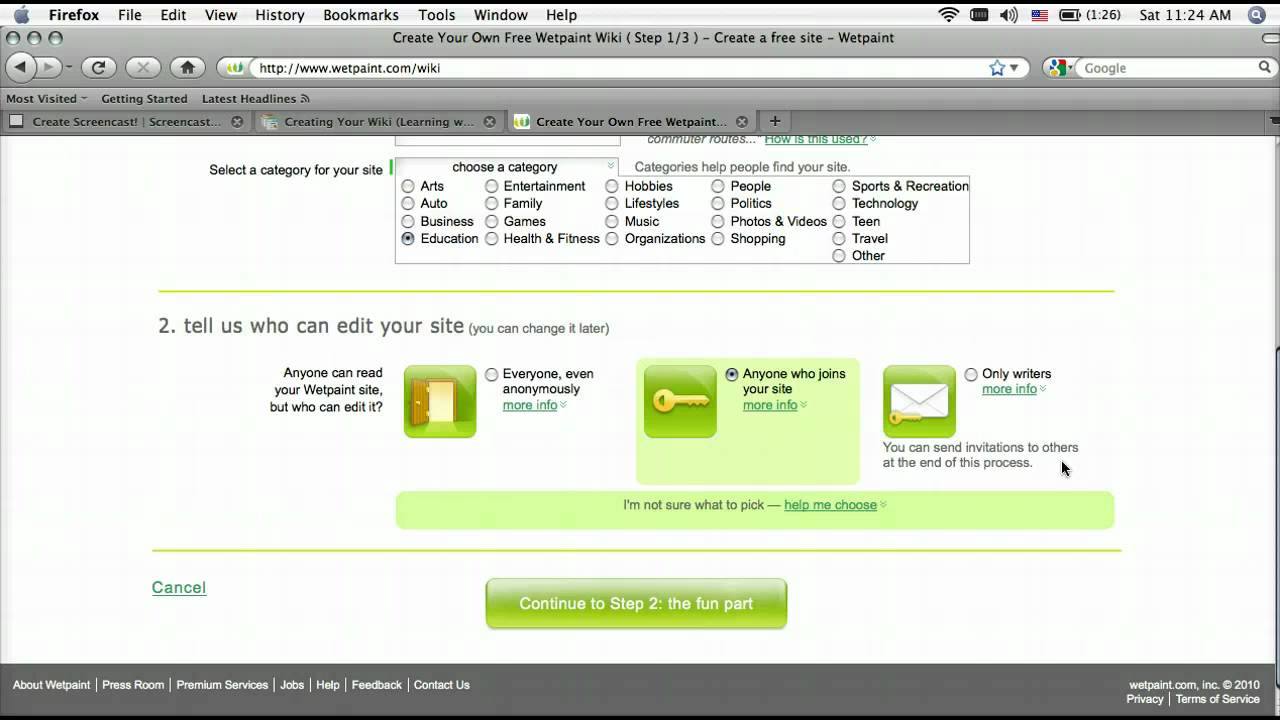Screen dimensions: 1280x720
Task: Click the open door edit-access icon
Action: pos(440,401)
